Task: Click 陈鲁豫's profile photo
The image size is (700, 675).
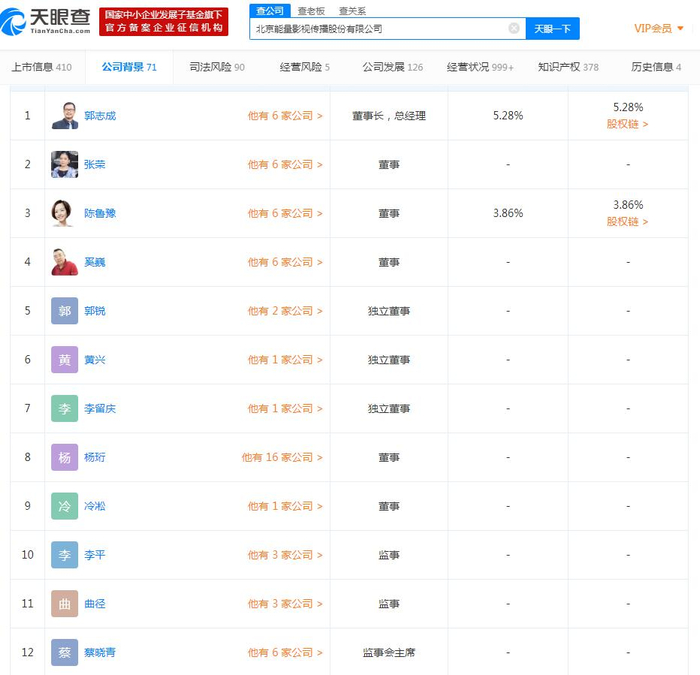Action: [x=65, y=213]
